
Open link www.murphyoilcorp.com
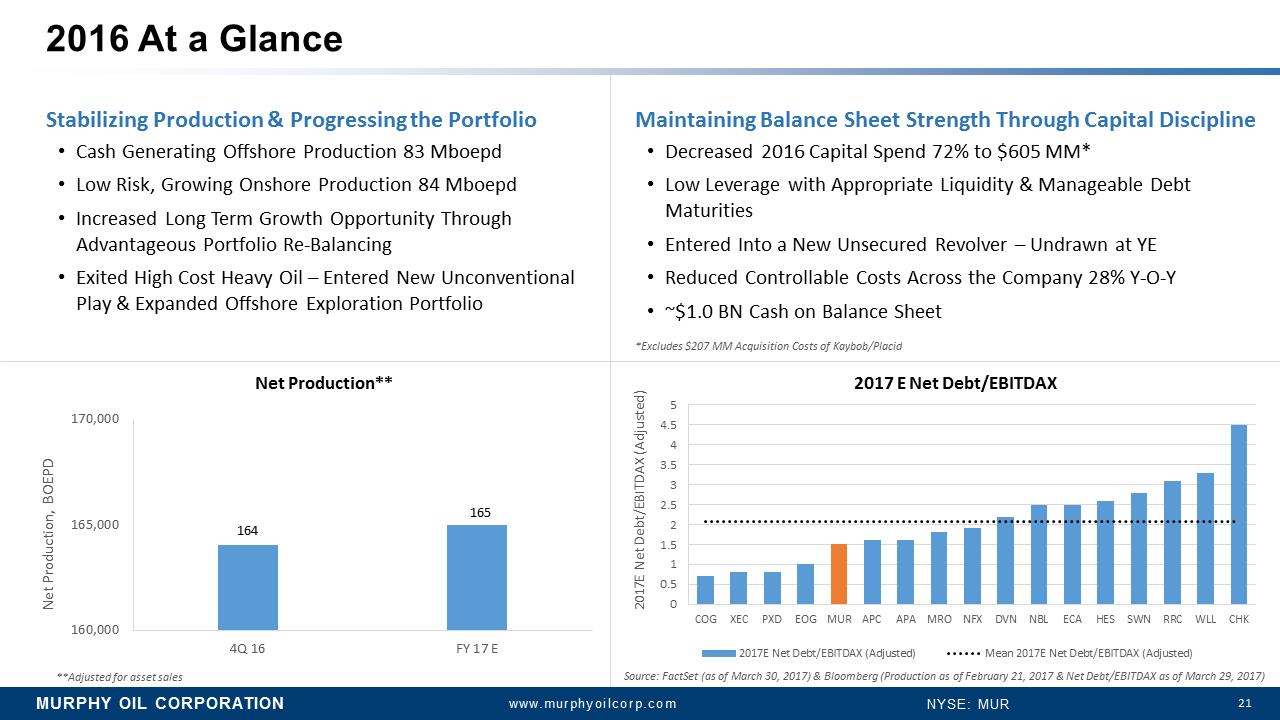pyautogui.click(x=593, y=704)
